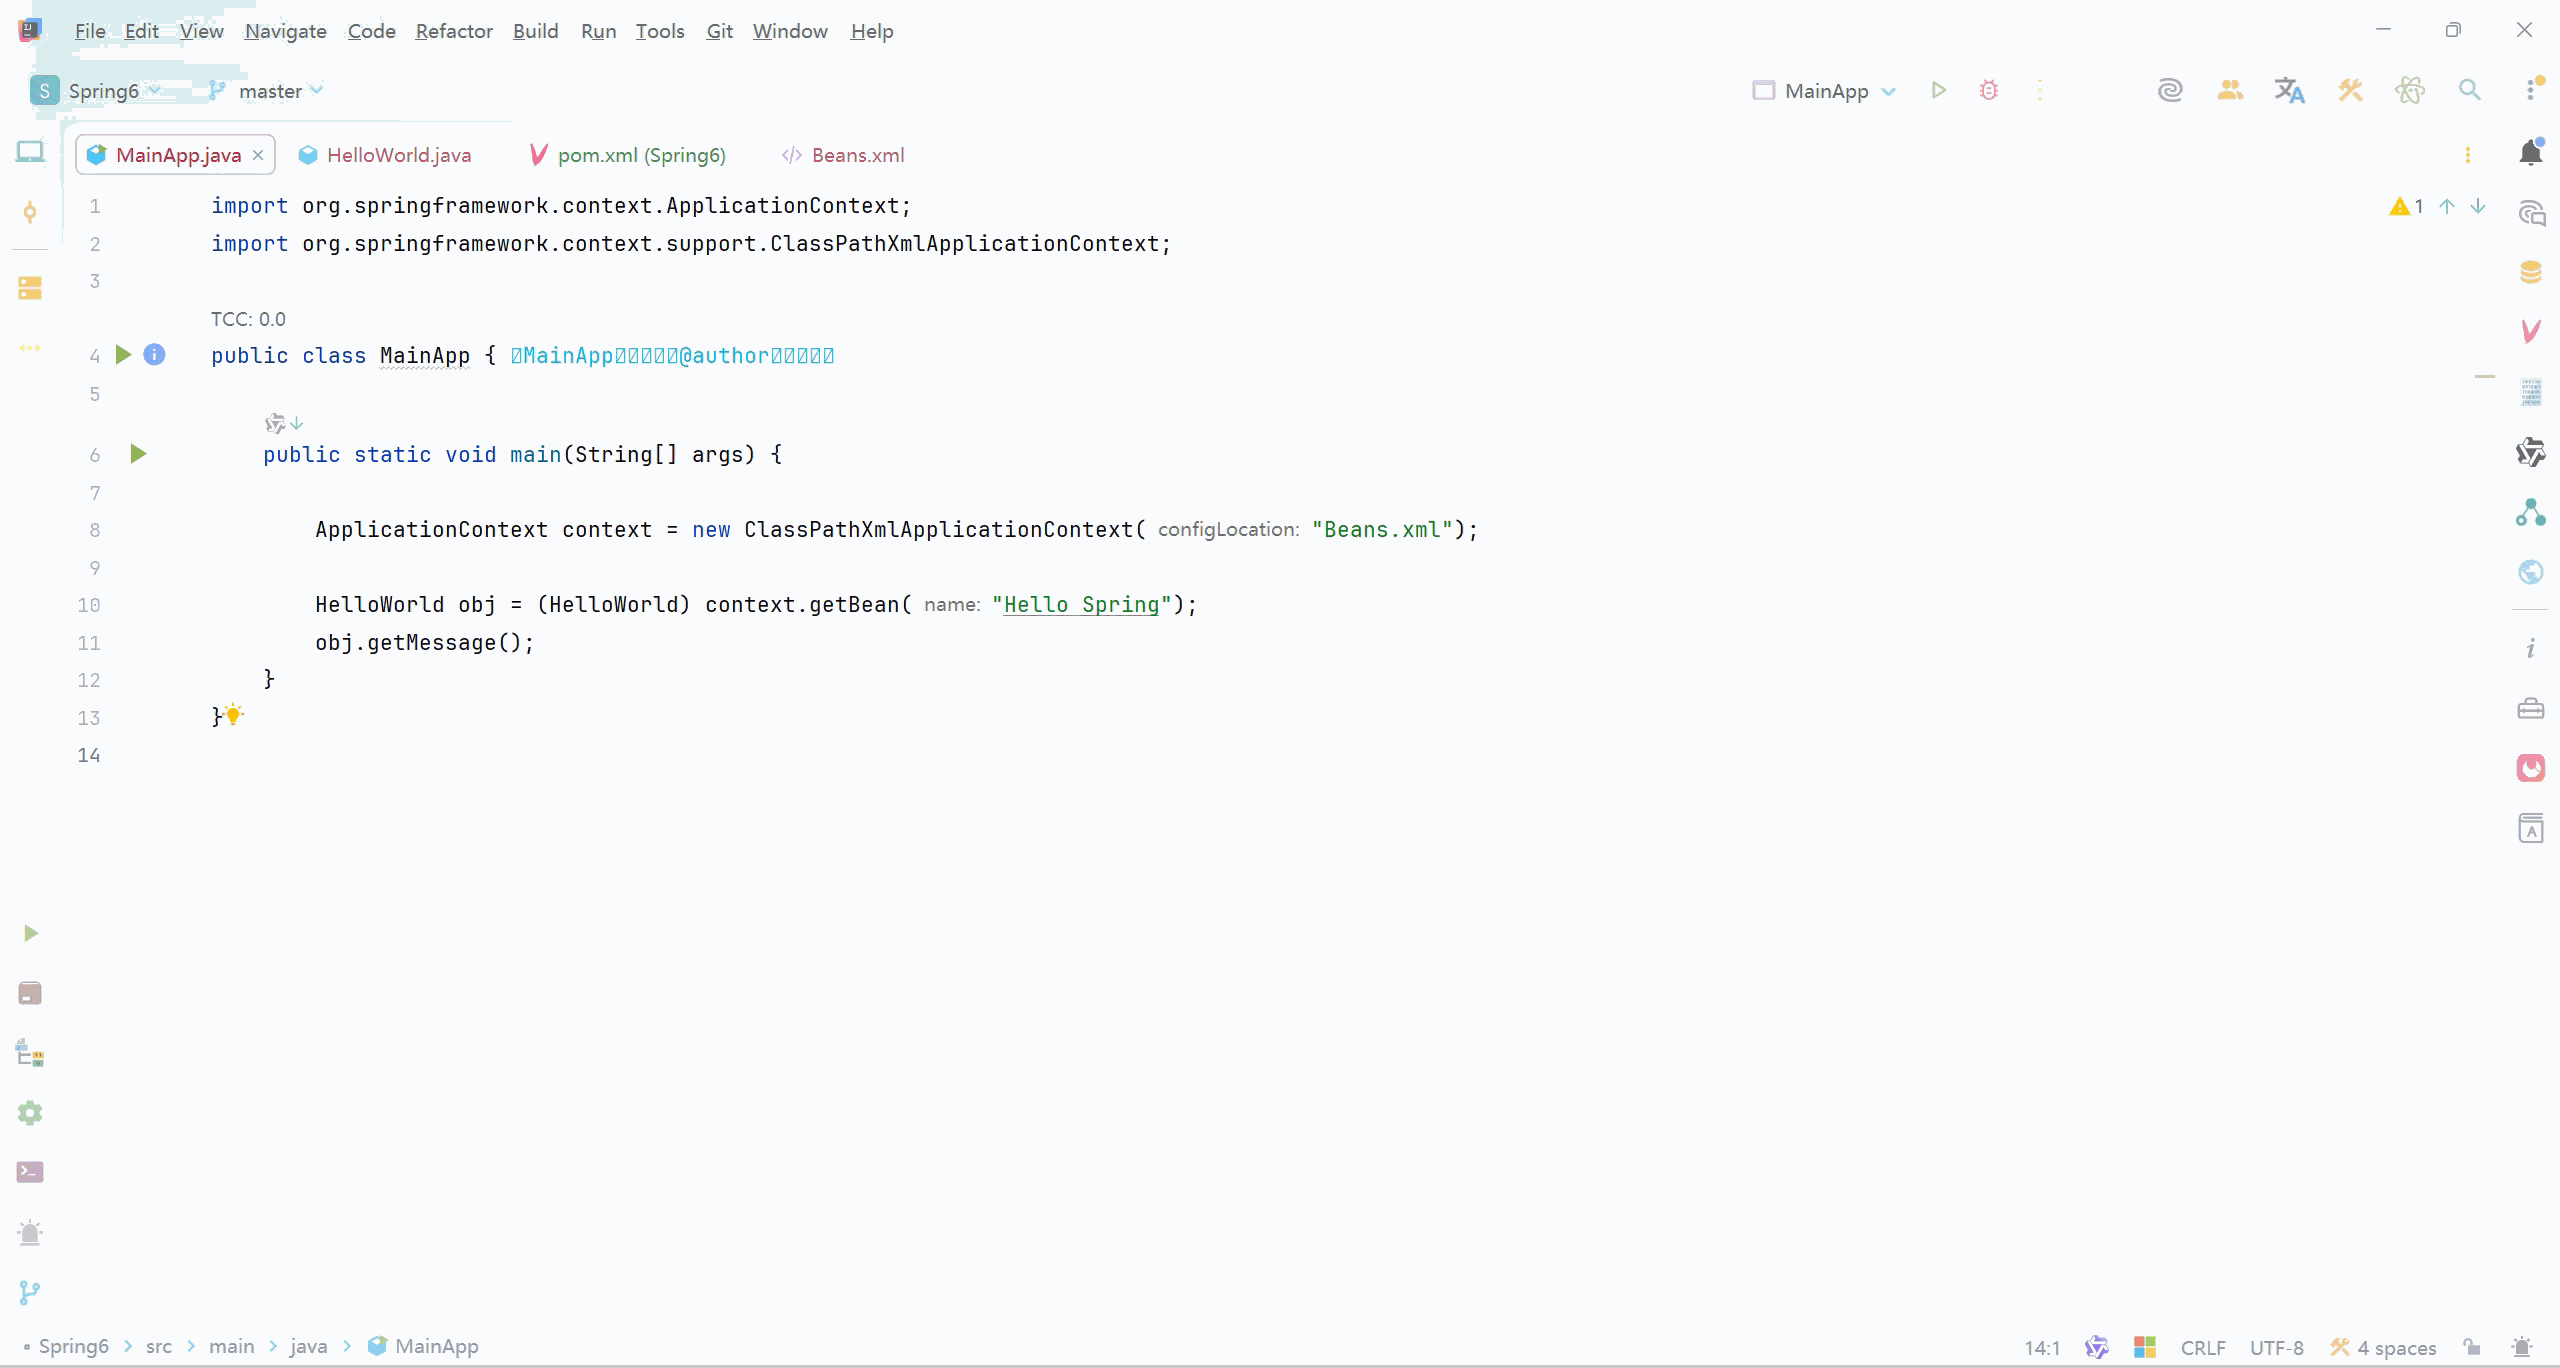Switch to the Beans.xml tab
The width and height of the screenshot is (2560, 1368).
tap(857, 155)
